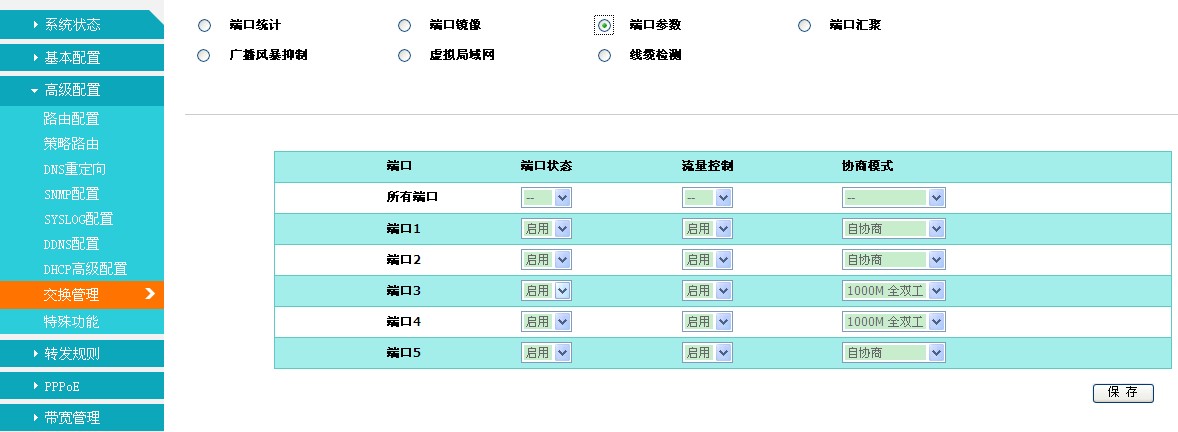Open the DHCP高级配置 sidebar item
1178x432 pixels.
(x=85, y=269)
